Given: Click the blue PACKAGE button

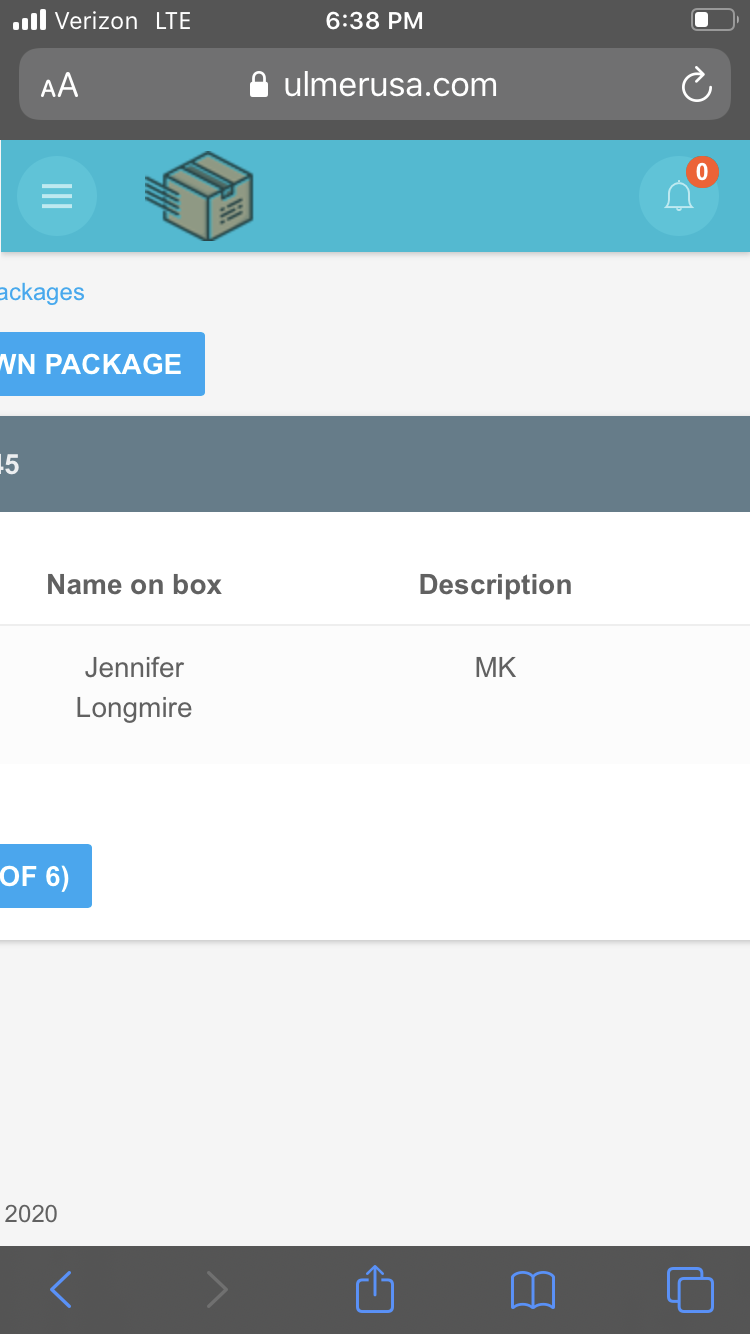Looking at the screenshot, I should tap(102, 364).
